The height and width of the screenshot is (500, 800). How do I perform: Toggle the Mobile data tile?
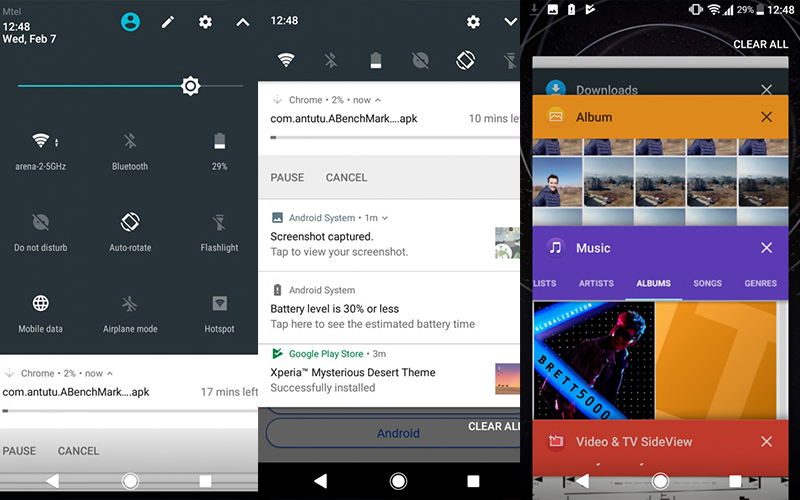pyautogui.click(x=41, y=314)
